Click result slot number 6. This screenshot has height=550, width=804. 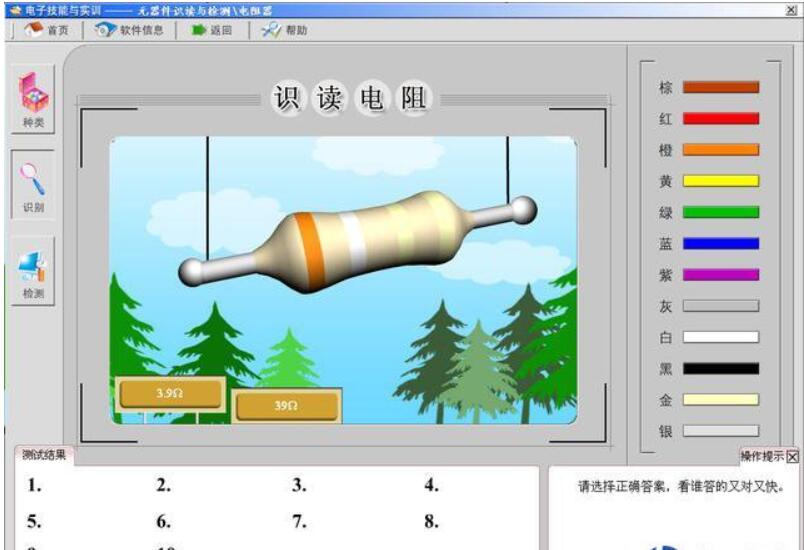click(164, 522)
